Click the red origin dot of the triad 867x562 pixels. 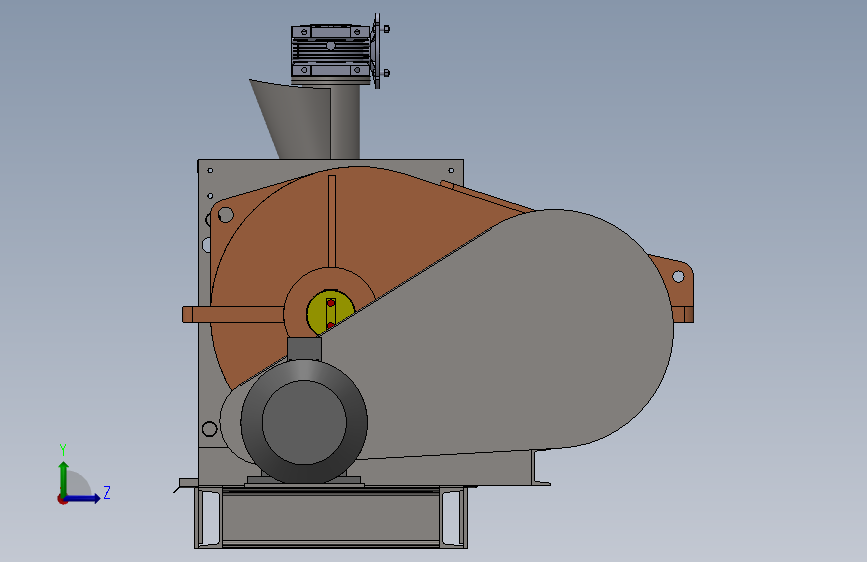[x=62, y=499]
